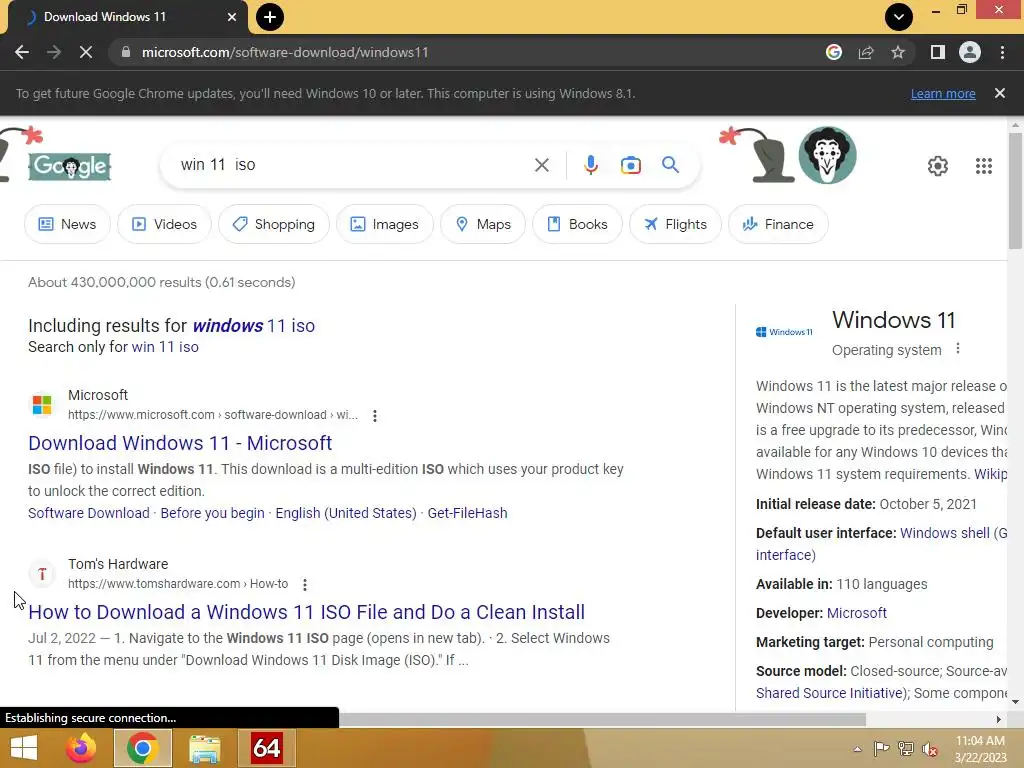Start voice search with microphone icon
The width and height of the screenshot is (1024, 768).
pos(590,165)
